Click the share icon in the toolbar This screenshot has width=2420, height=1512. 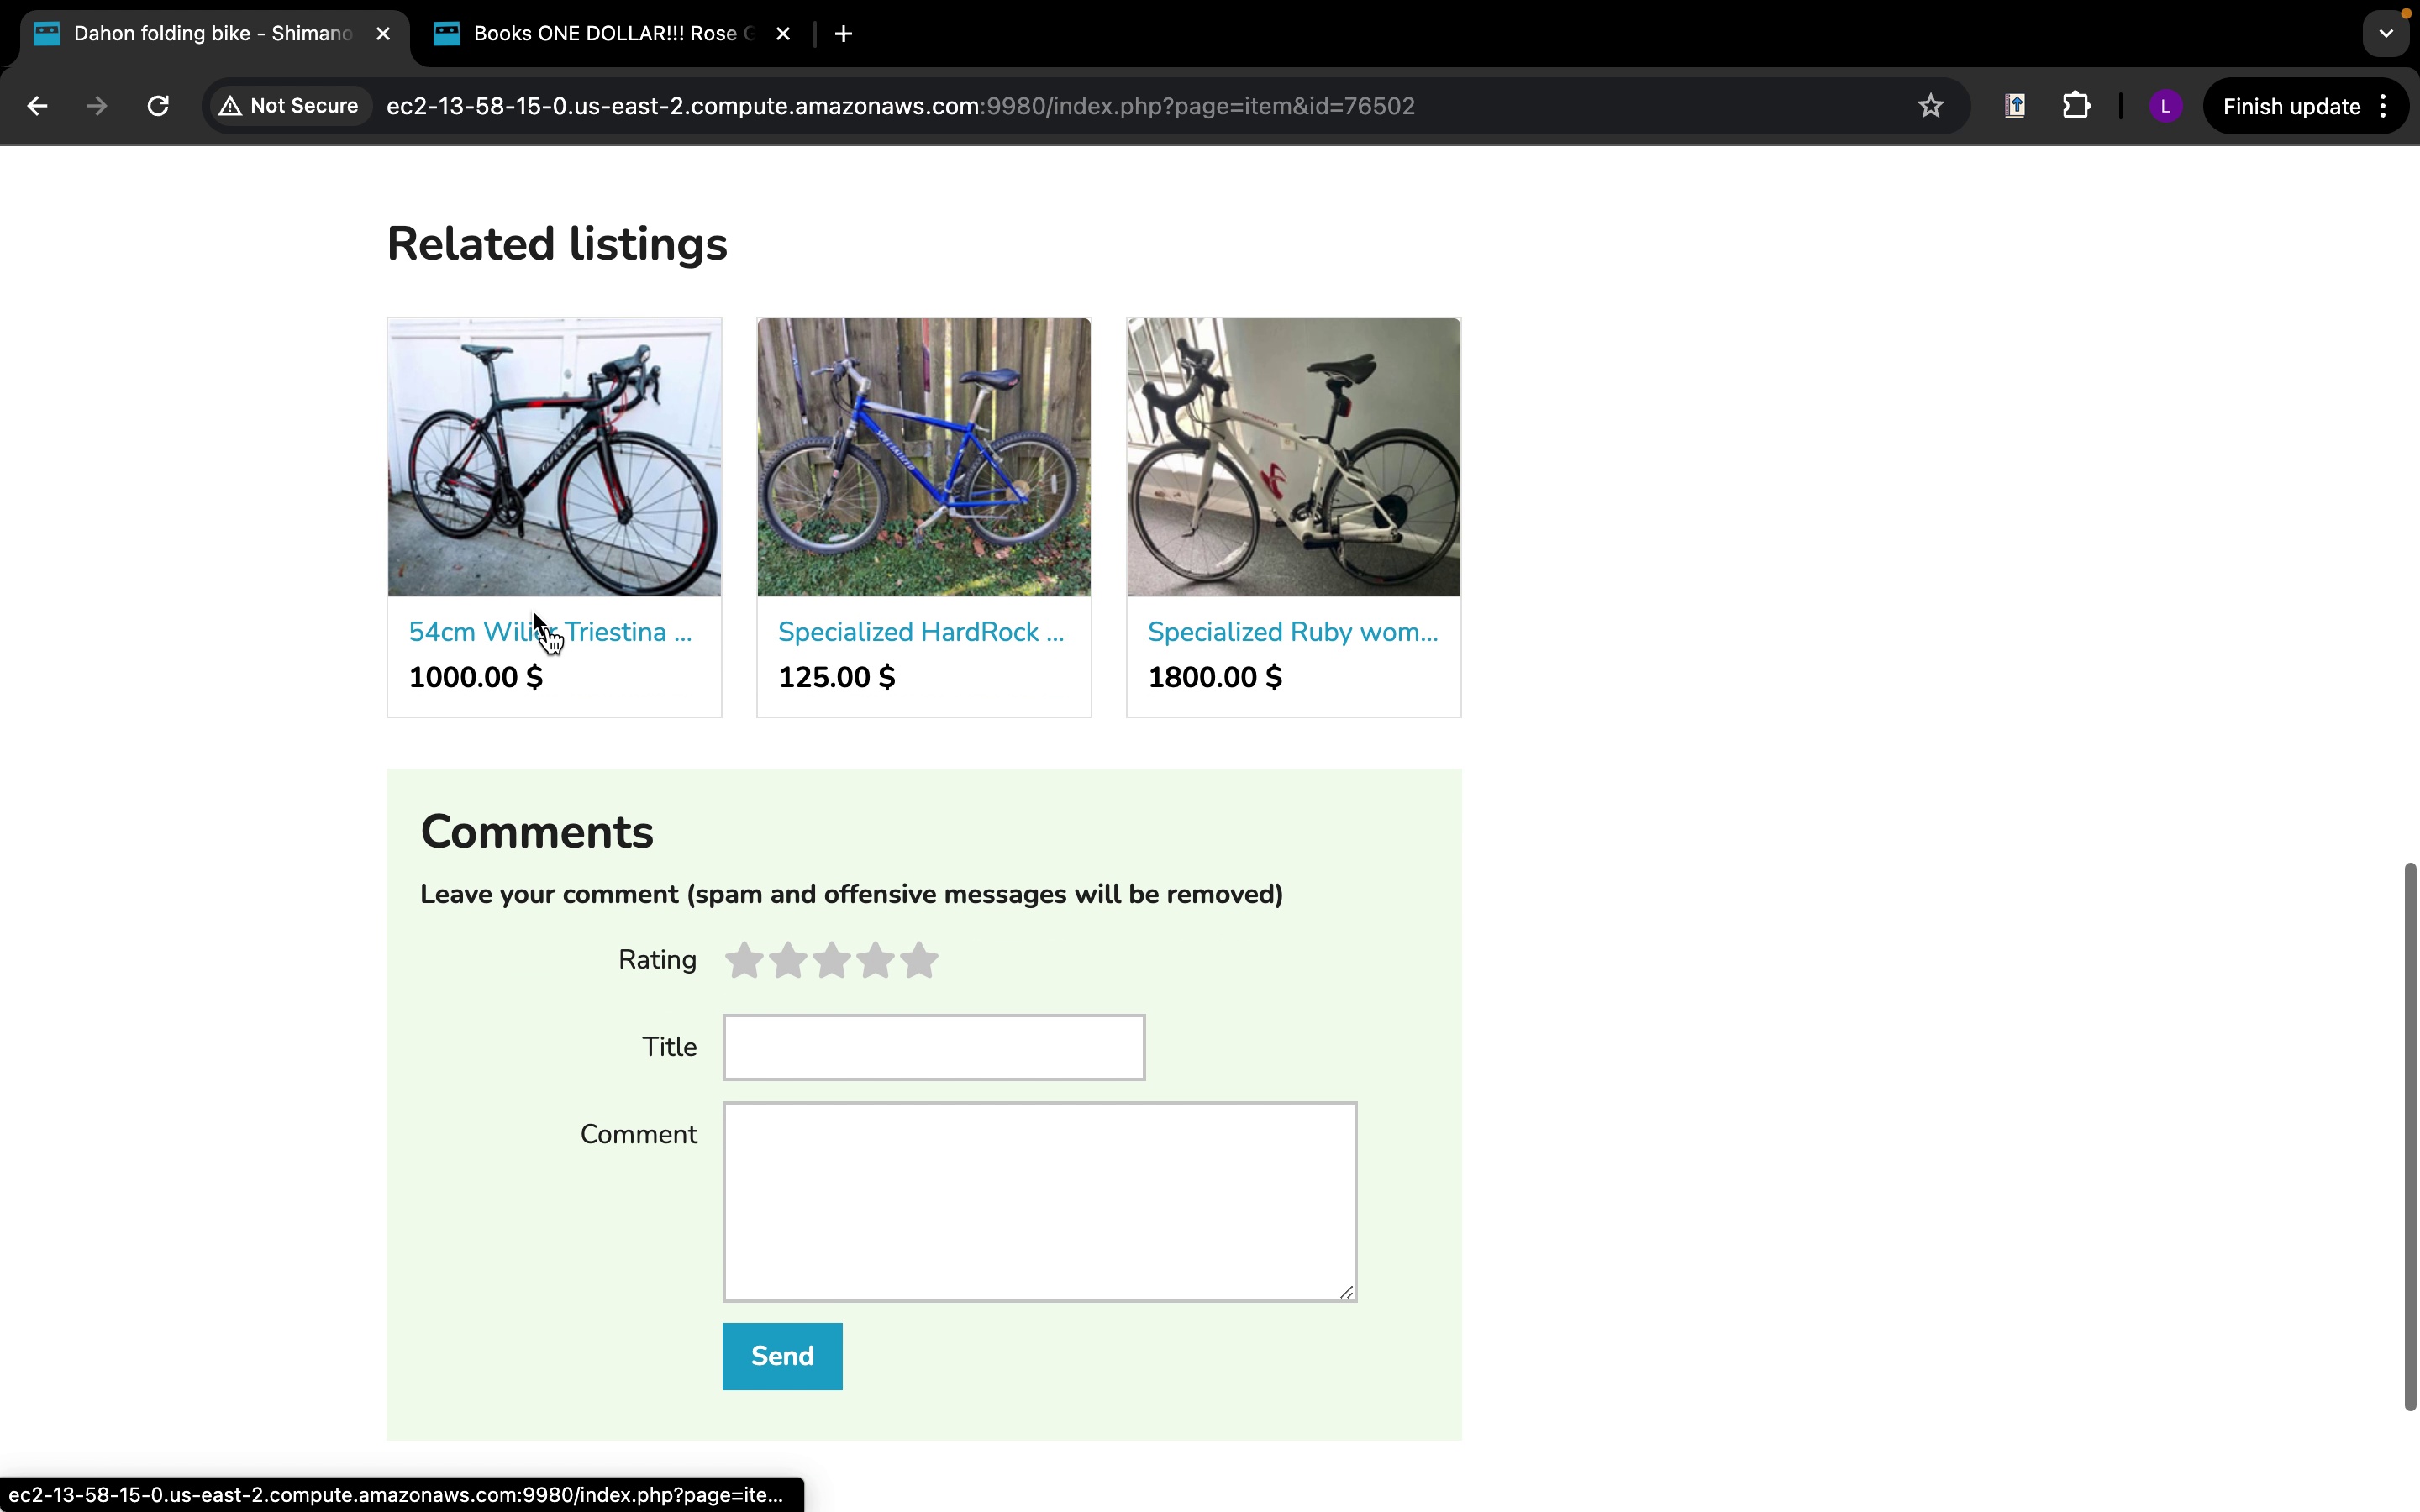pos(2015,106)
